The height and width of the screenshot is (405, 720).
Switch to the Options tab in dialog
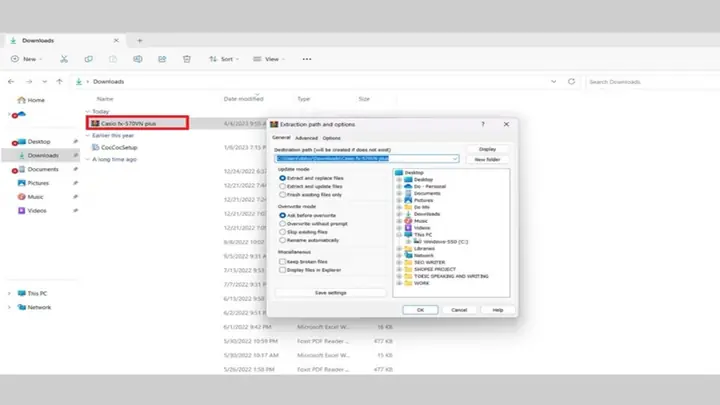(x=332, y=138)
